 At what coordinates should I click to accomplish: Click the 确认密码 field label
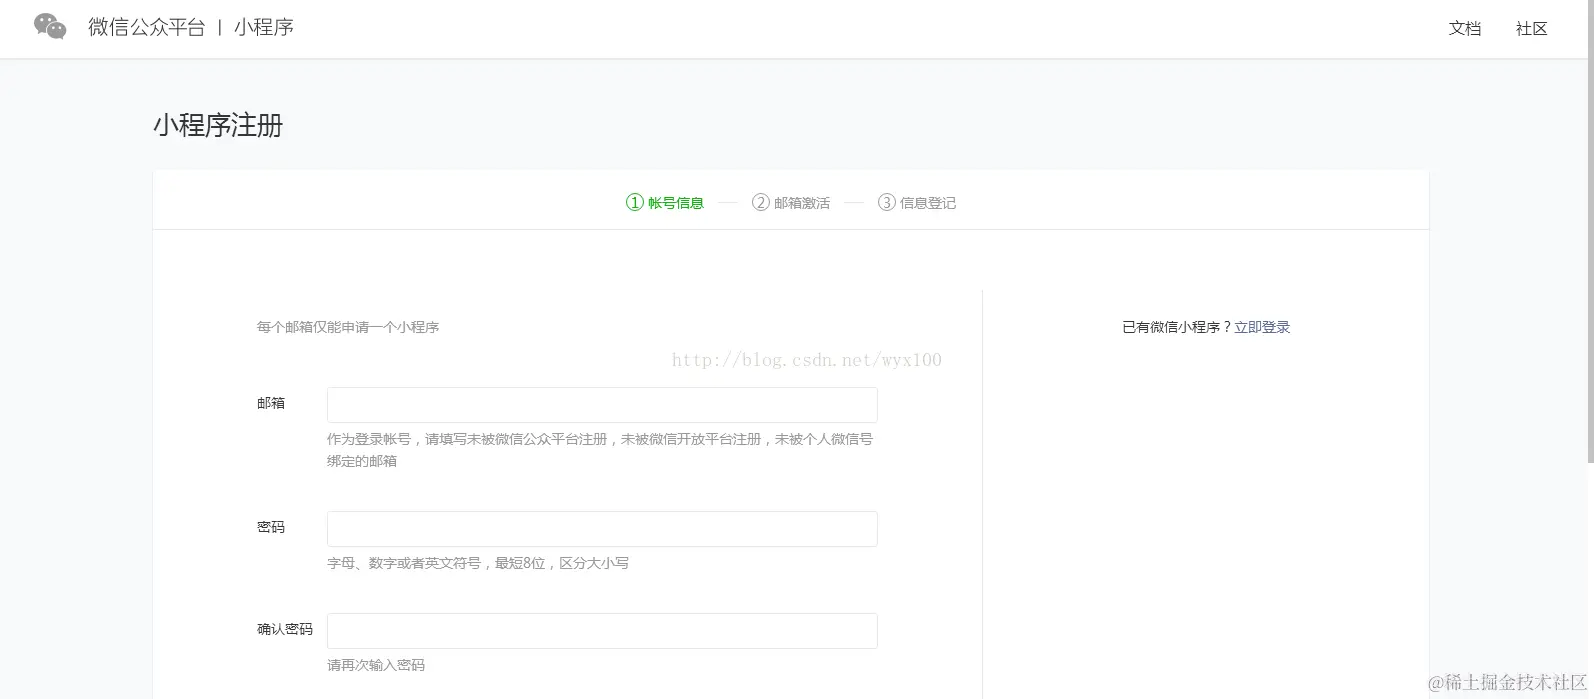click(285, 629)
